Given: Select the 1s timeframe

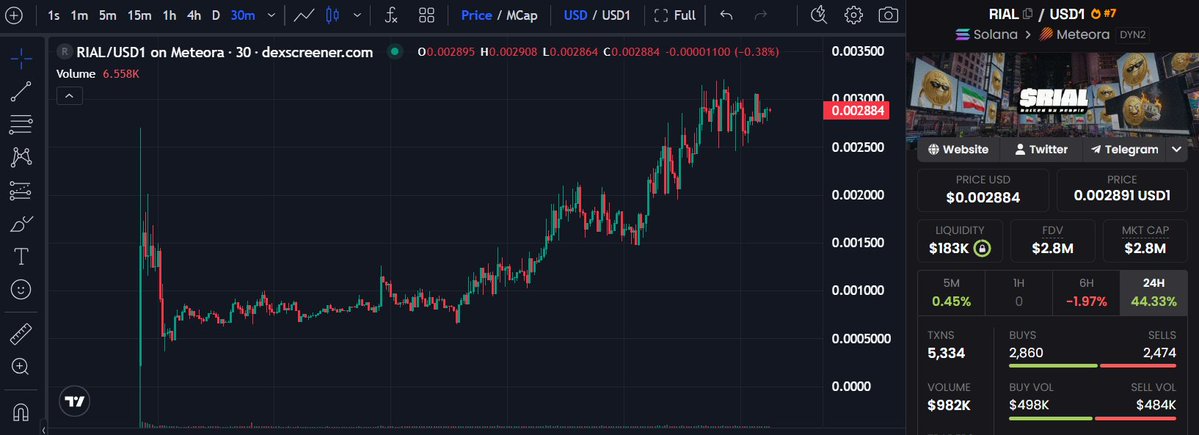Looking at the screenshot, I should click(x=54, y=15).
